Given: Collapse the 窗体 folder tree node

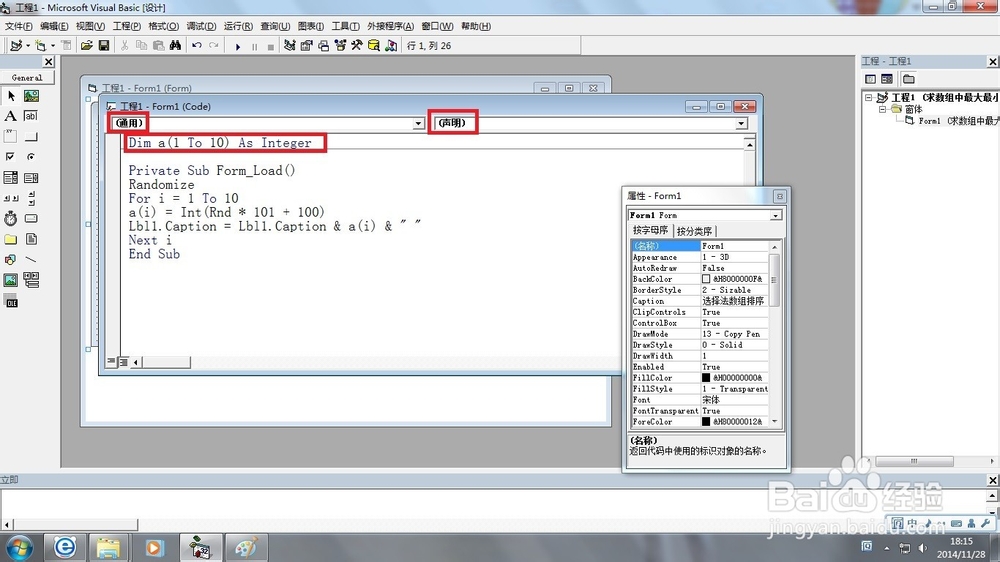Looking at the screenshot, I should [x=883, y=109].
